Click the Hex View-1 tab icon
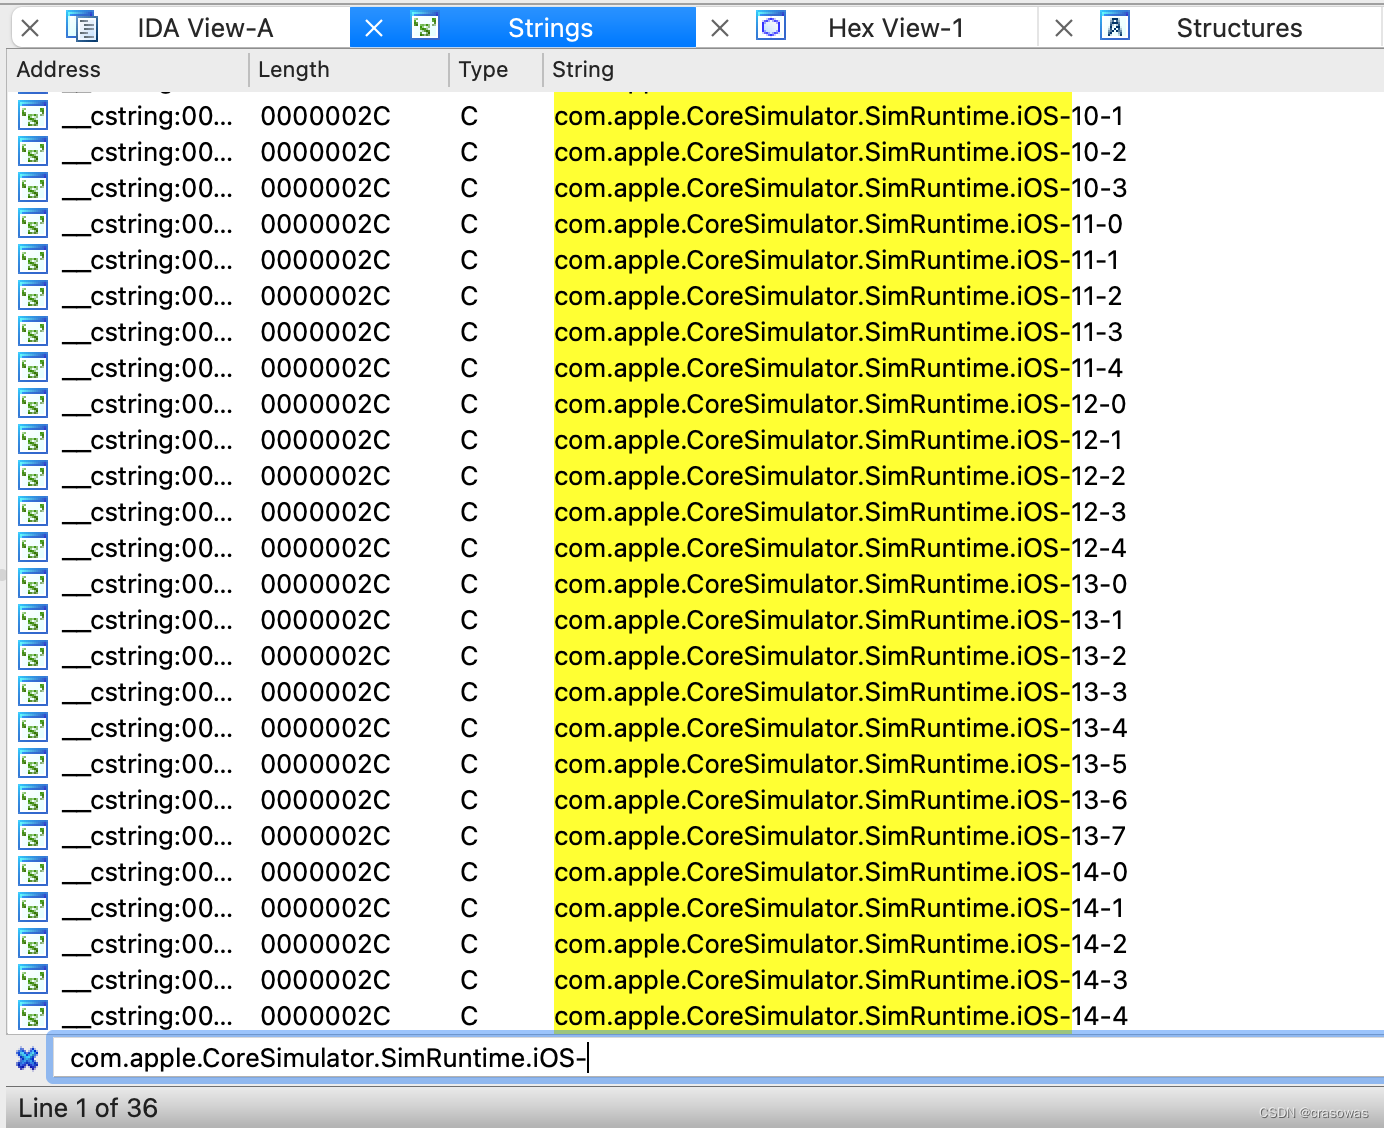 tap(771, 26)
